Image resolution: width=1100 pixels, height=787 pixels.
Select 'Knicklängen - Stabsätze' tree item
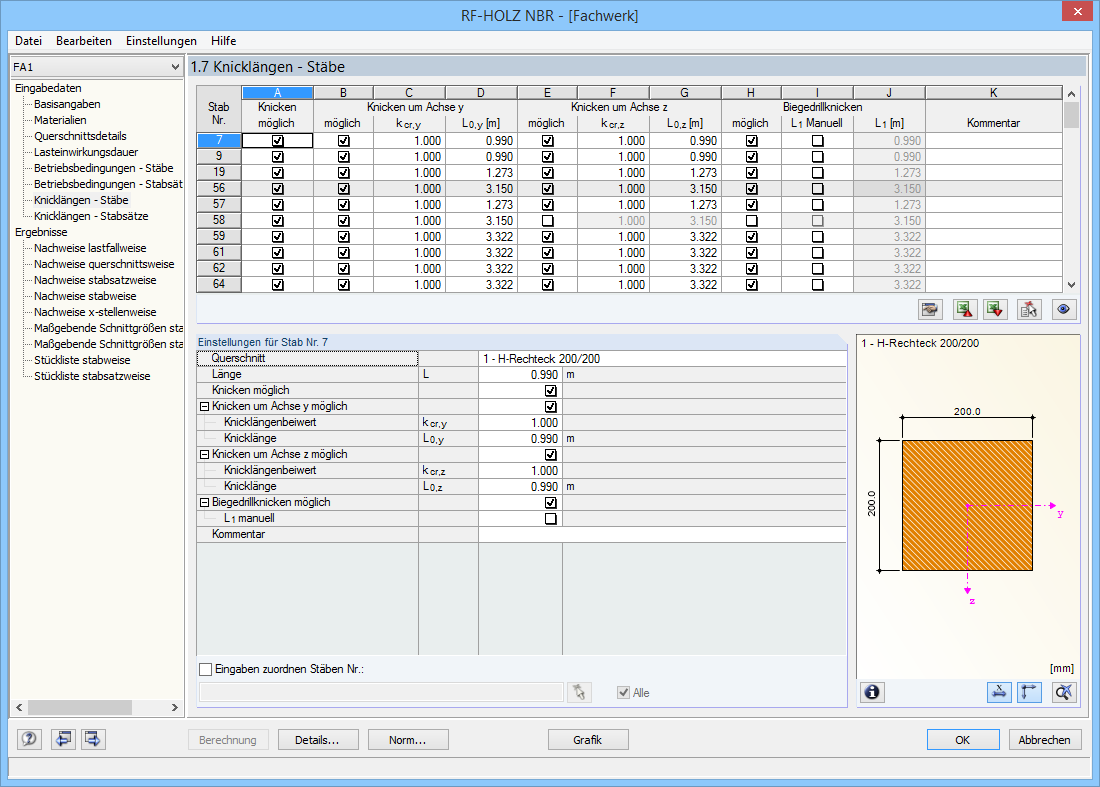91,216
